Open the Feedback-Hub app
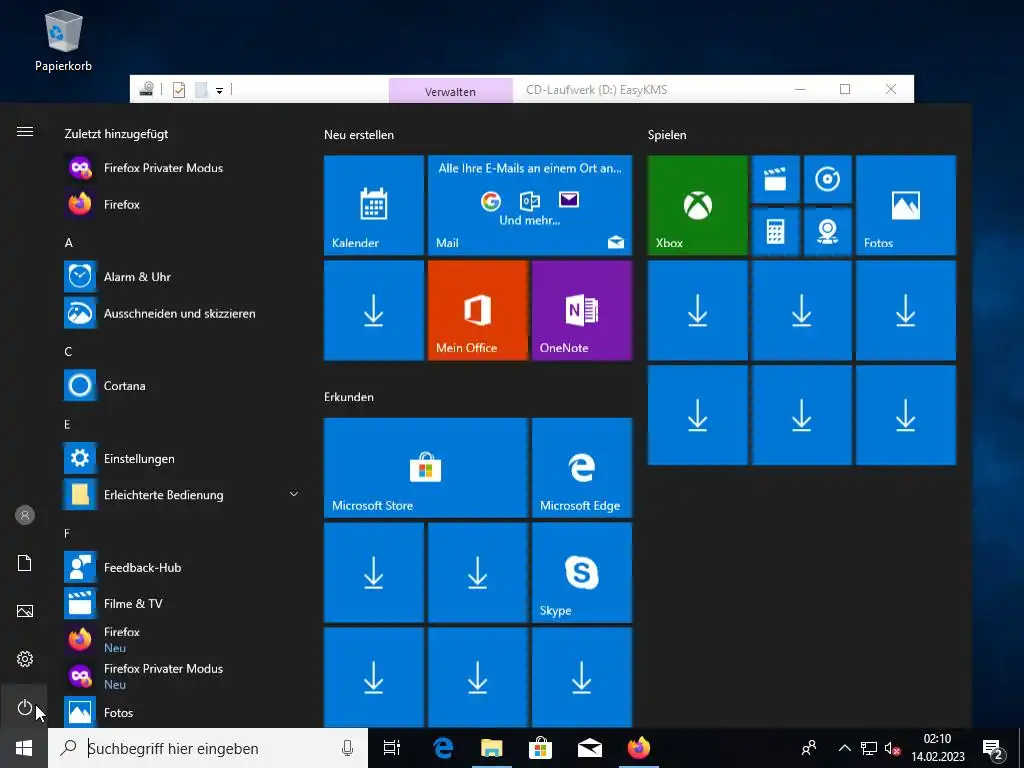 pyautogui.click(x=182, y=568)
